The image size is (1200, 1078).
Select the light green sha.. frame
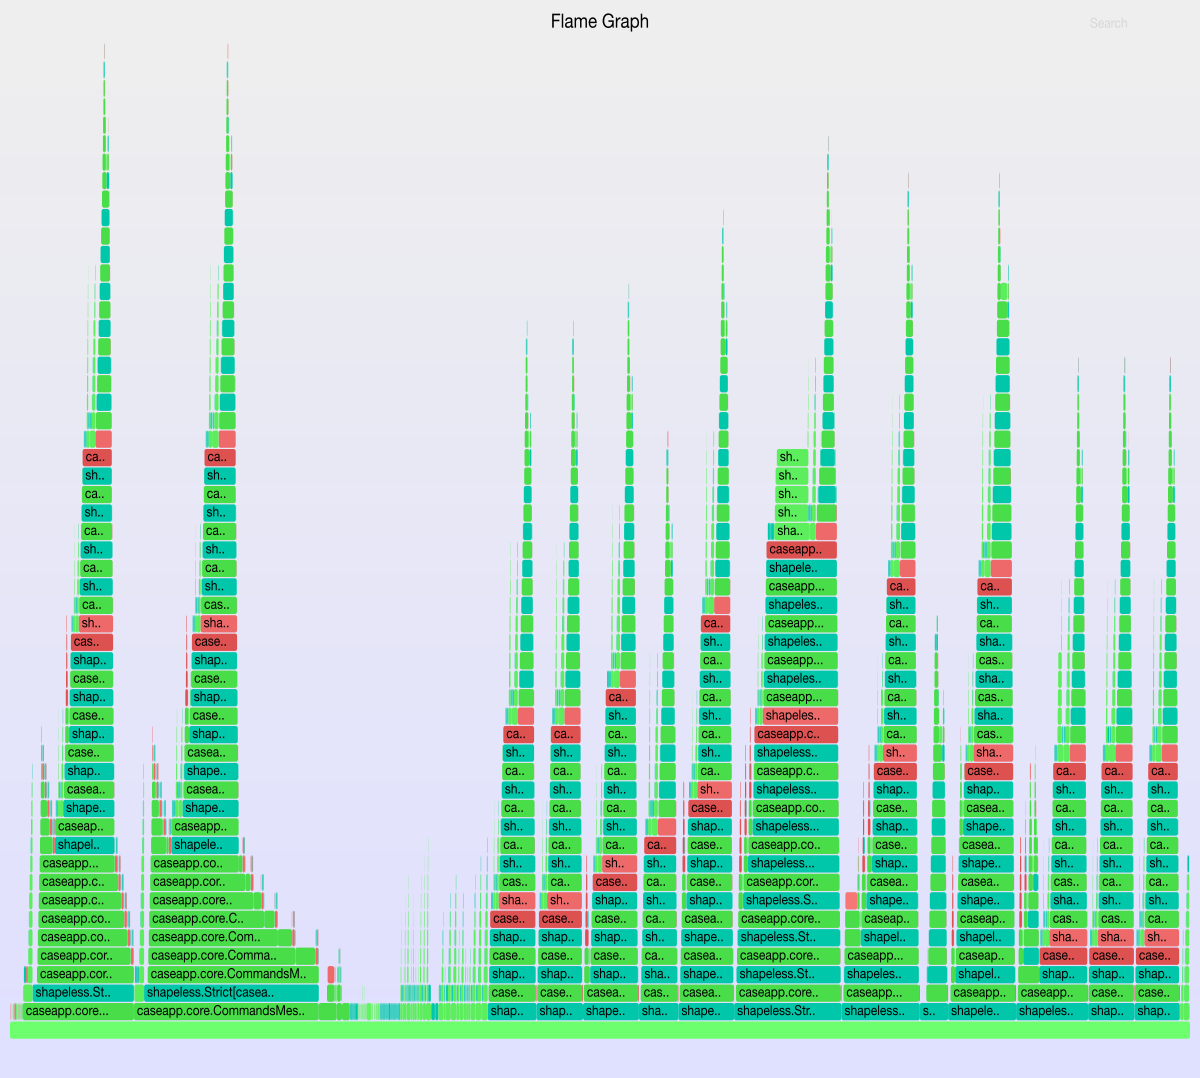coord(791,531)
